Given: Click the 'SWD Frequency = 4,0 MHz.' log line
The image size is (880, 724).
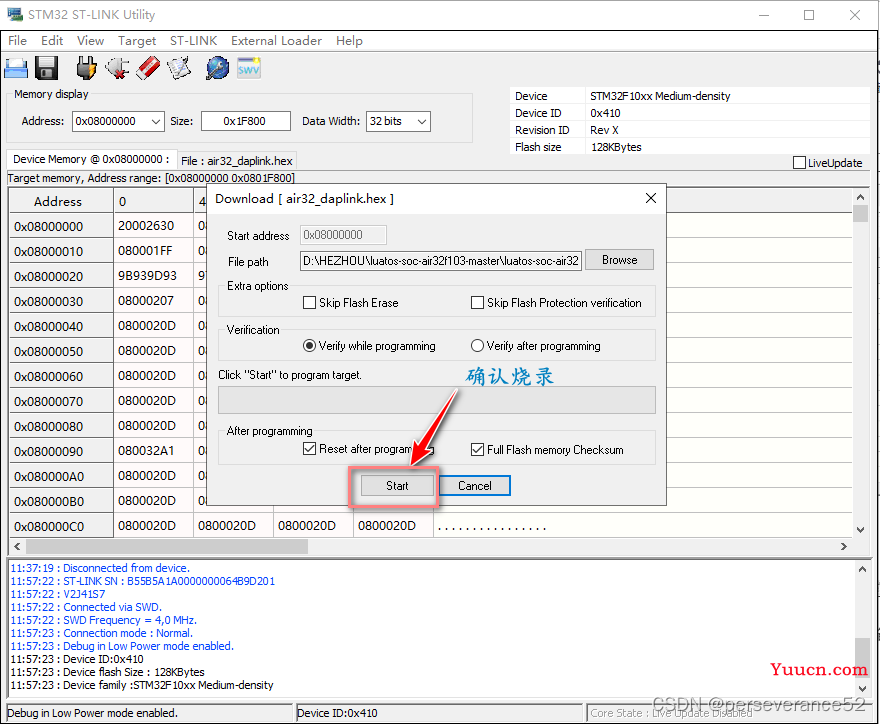Looking at the screenshot, I should (104, 620).
